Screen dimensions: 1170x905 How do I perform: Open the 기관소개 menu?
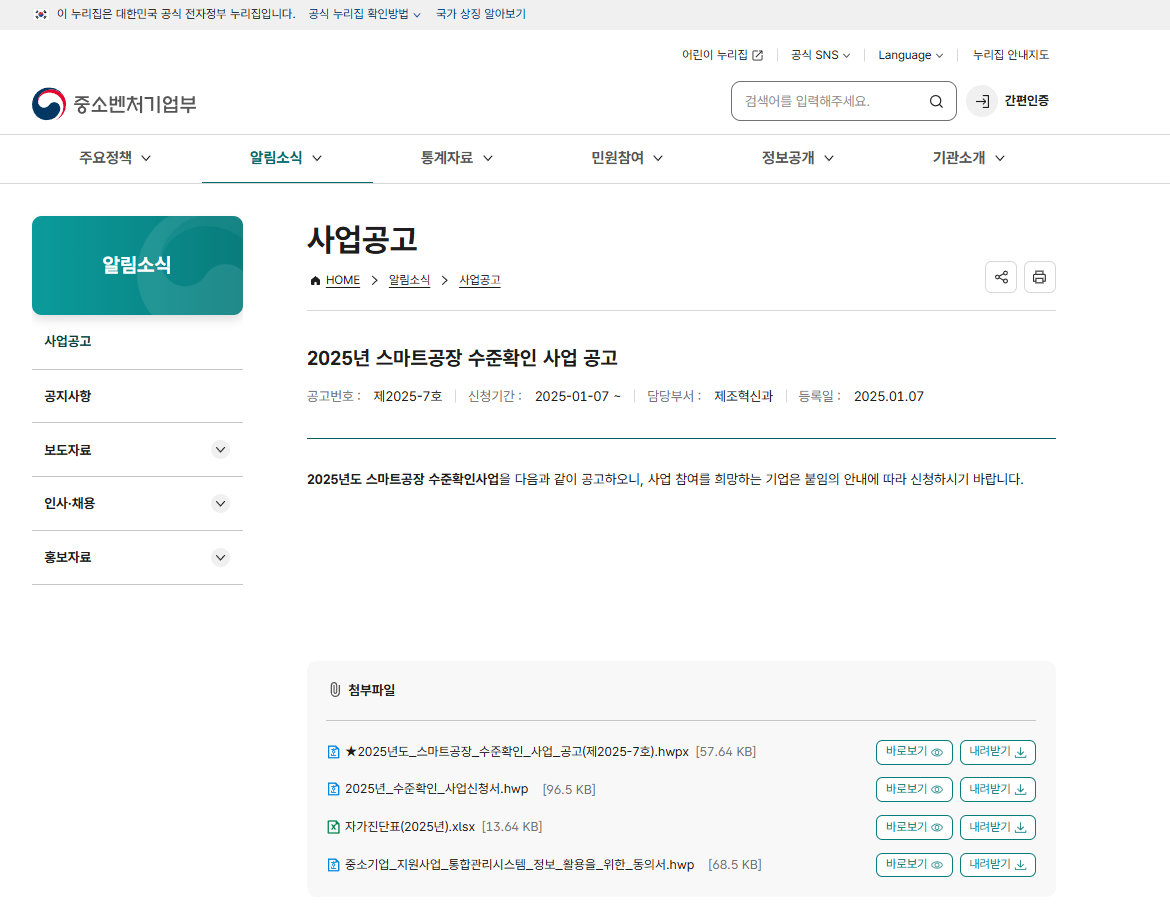969,158
